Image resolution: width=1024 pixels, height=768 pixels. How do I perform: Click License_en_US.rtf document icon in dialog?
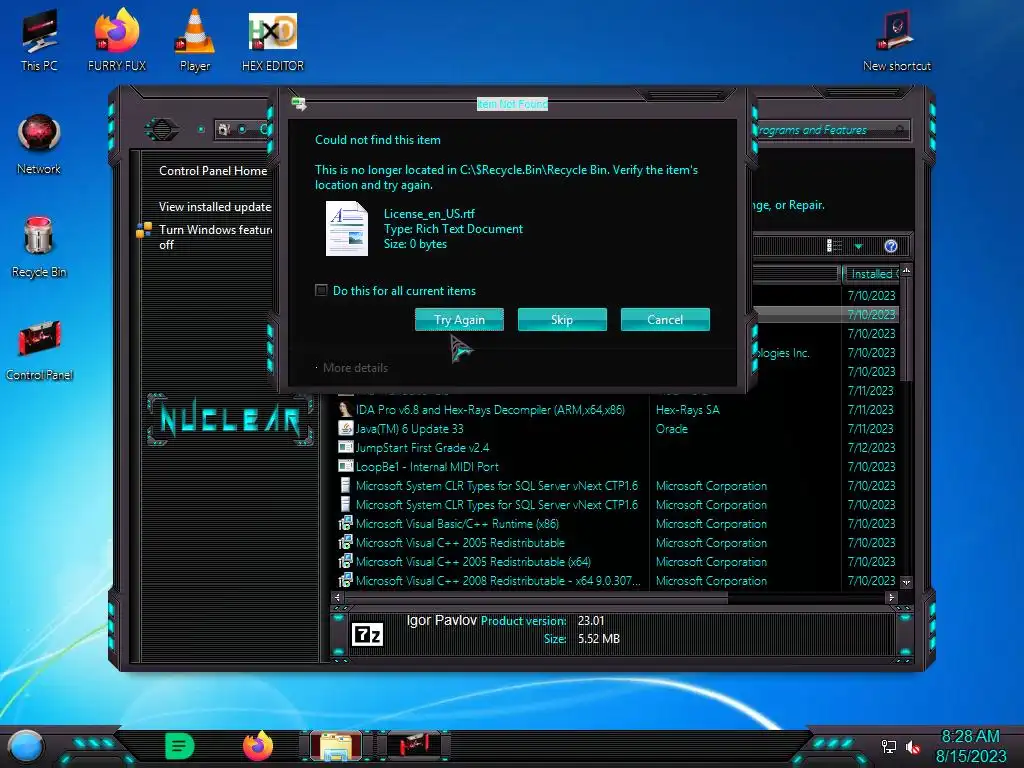(347, 228)
